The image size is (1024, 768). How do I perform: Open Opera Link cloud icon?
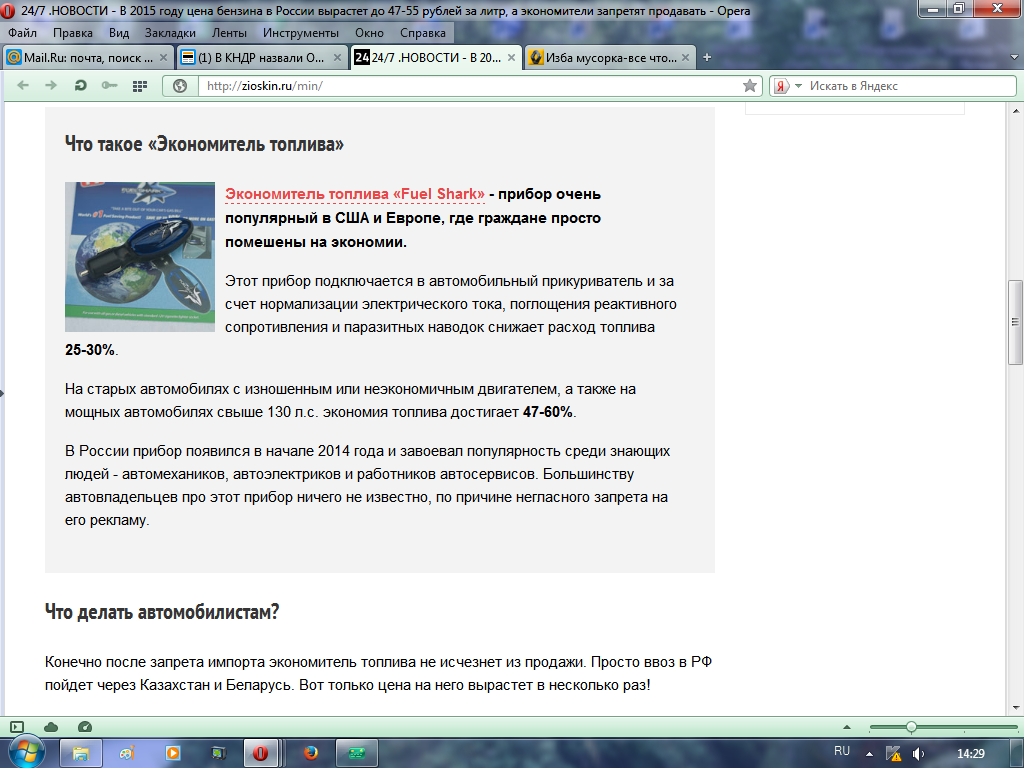[51, 727]
